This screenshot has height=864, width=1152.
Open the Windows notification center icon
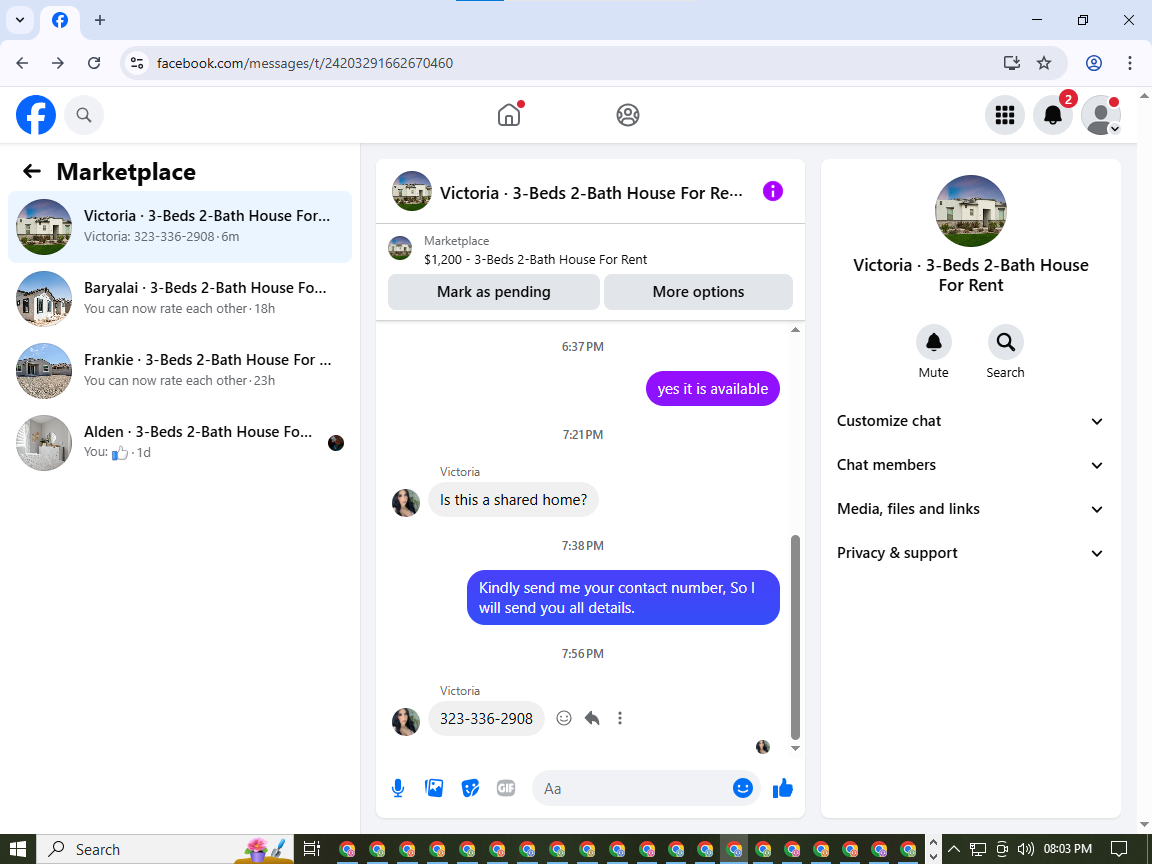pos(1119,849)
